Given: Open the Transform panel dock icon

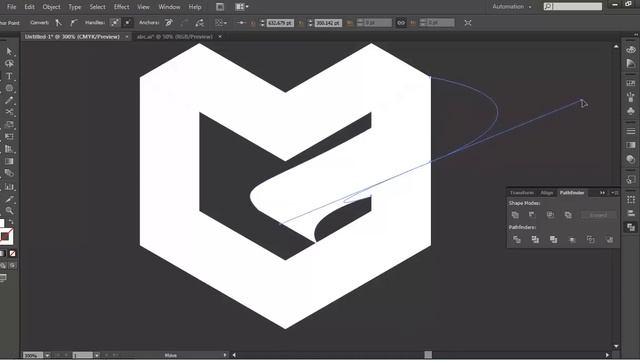Looking at the screenshot, I should point(631,200).
